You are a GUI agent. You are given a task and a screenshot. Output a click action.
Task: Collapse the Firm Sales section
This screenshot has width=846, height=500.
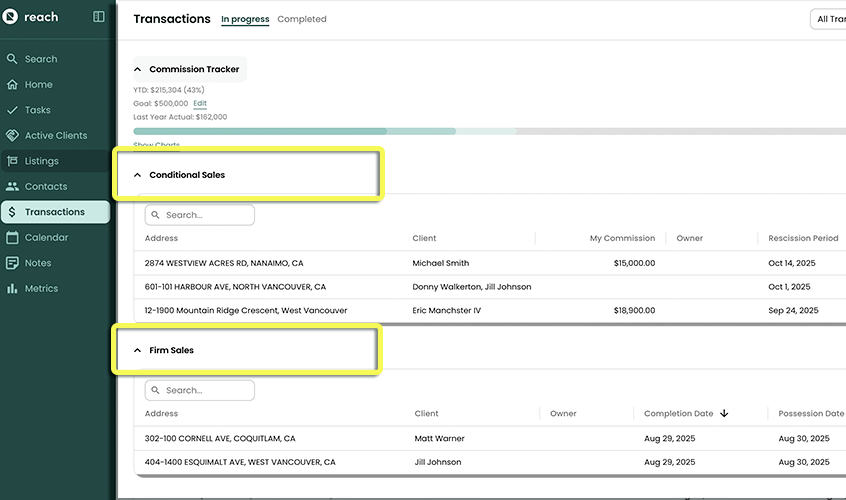[138, 351]
